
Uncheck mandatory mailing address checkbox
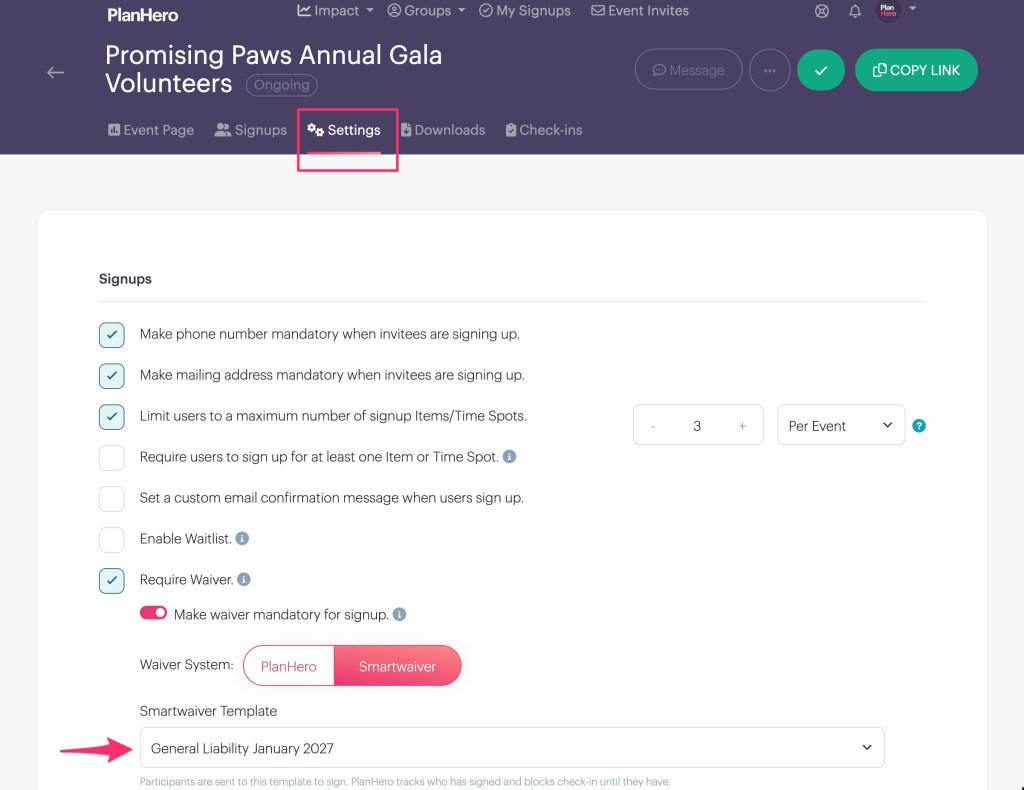pyautogui.click(x=112, y=376)
